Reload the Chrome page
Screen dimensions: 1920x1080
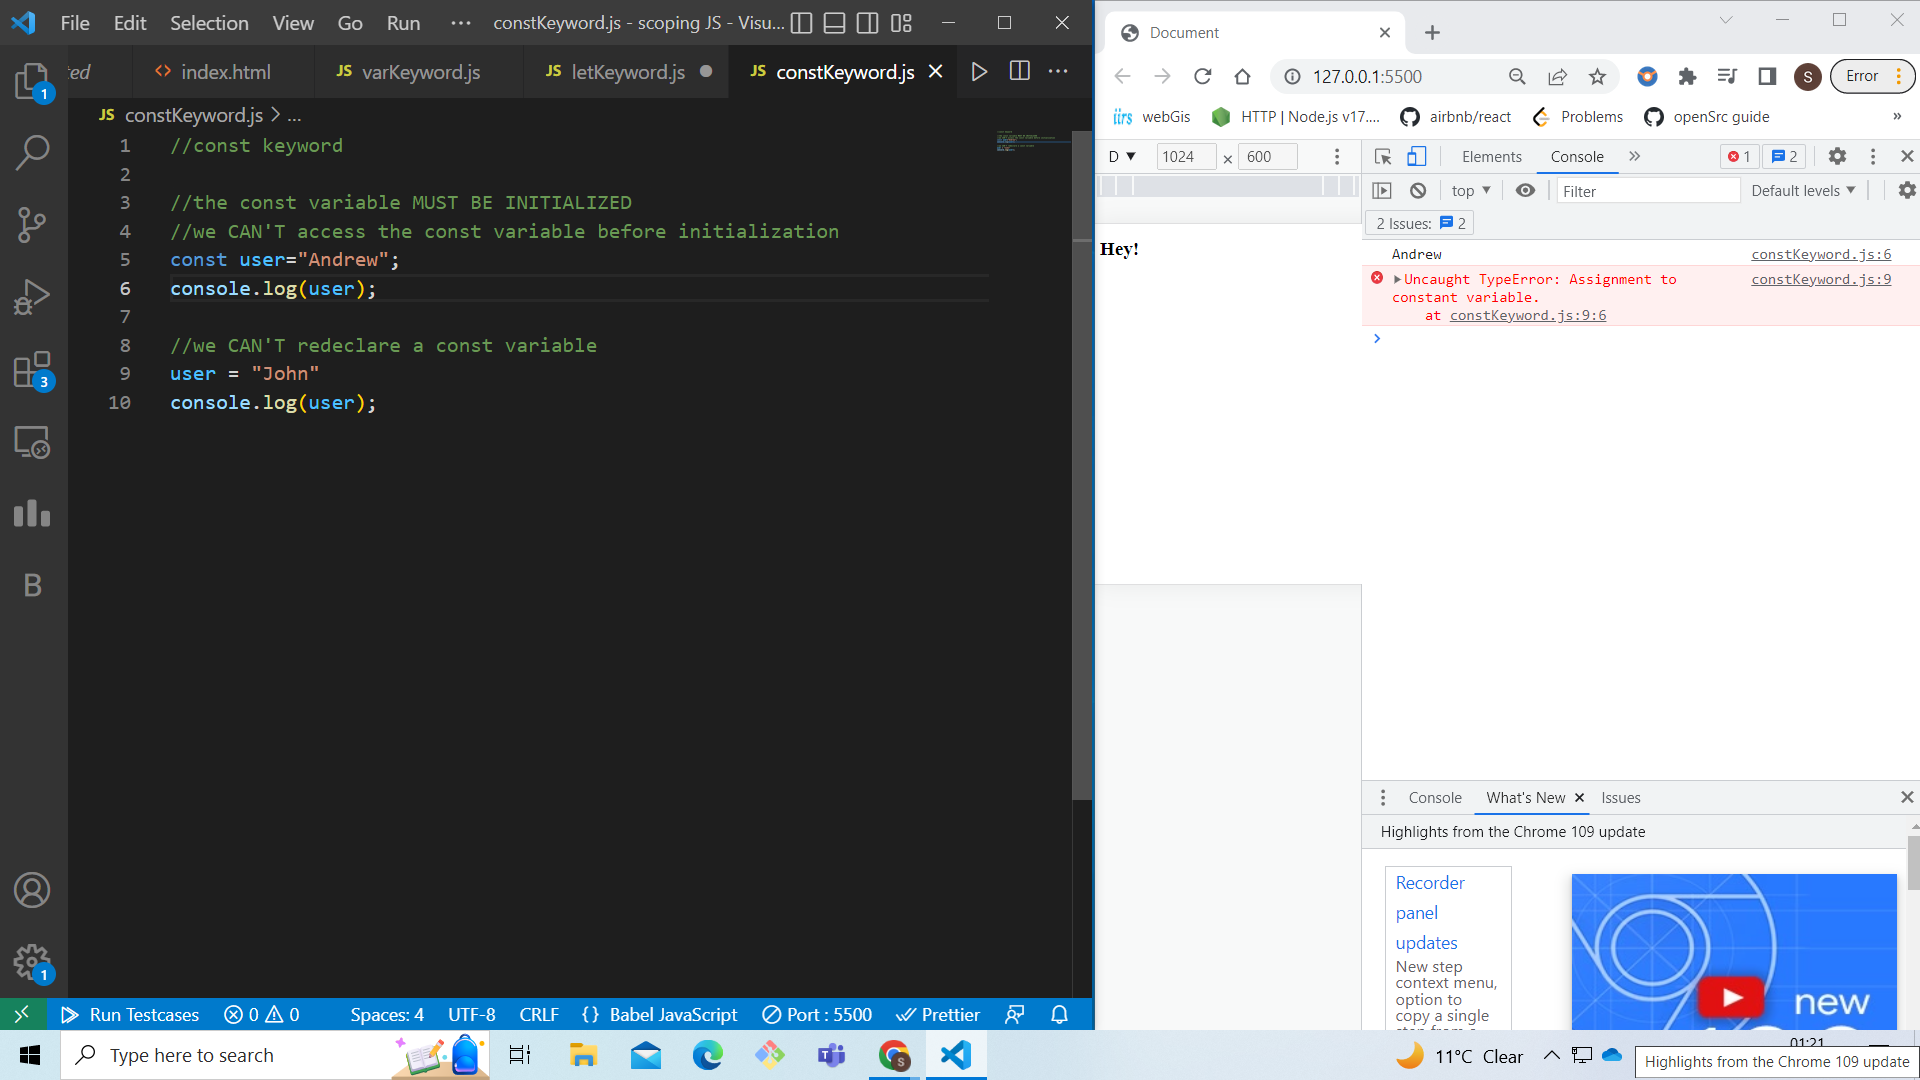[x=1202, y=76]
